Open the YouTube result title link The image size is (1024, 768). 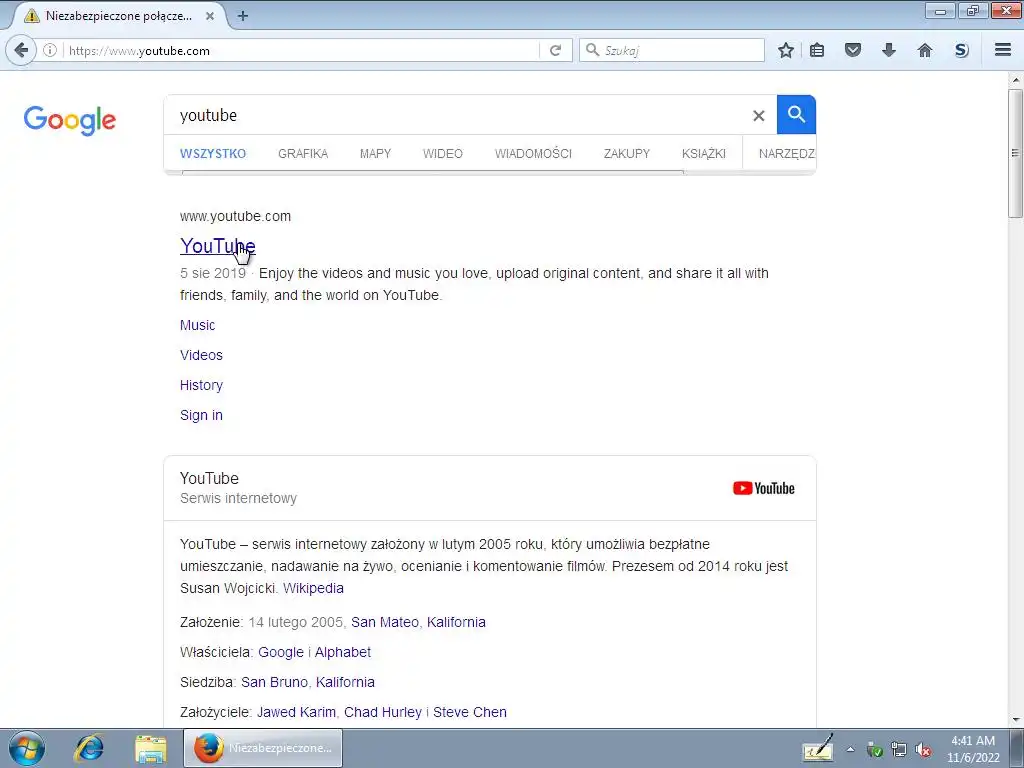(217, 246)
